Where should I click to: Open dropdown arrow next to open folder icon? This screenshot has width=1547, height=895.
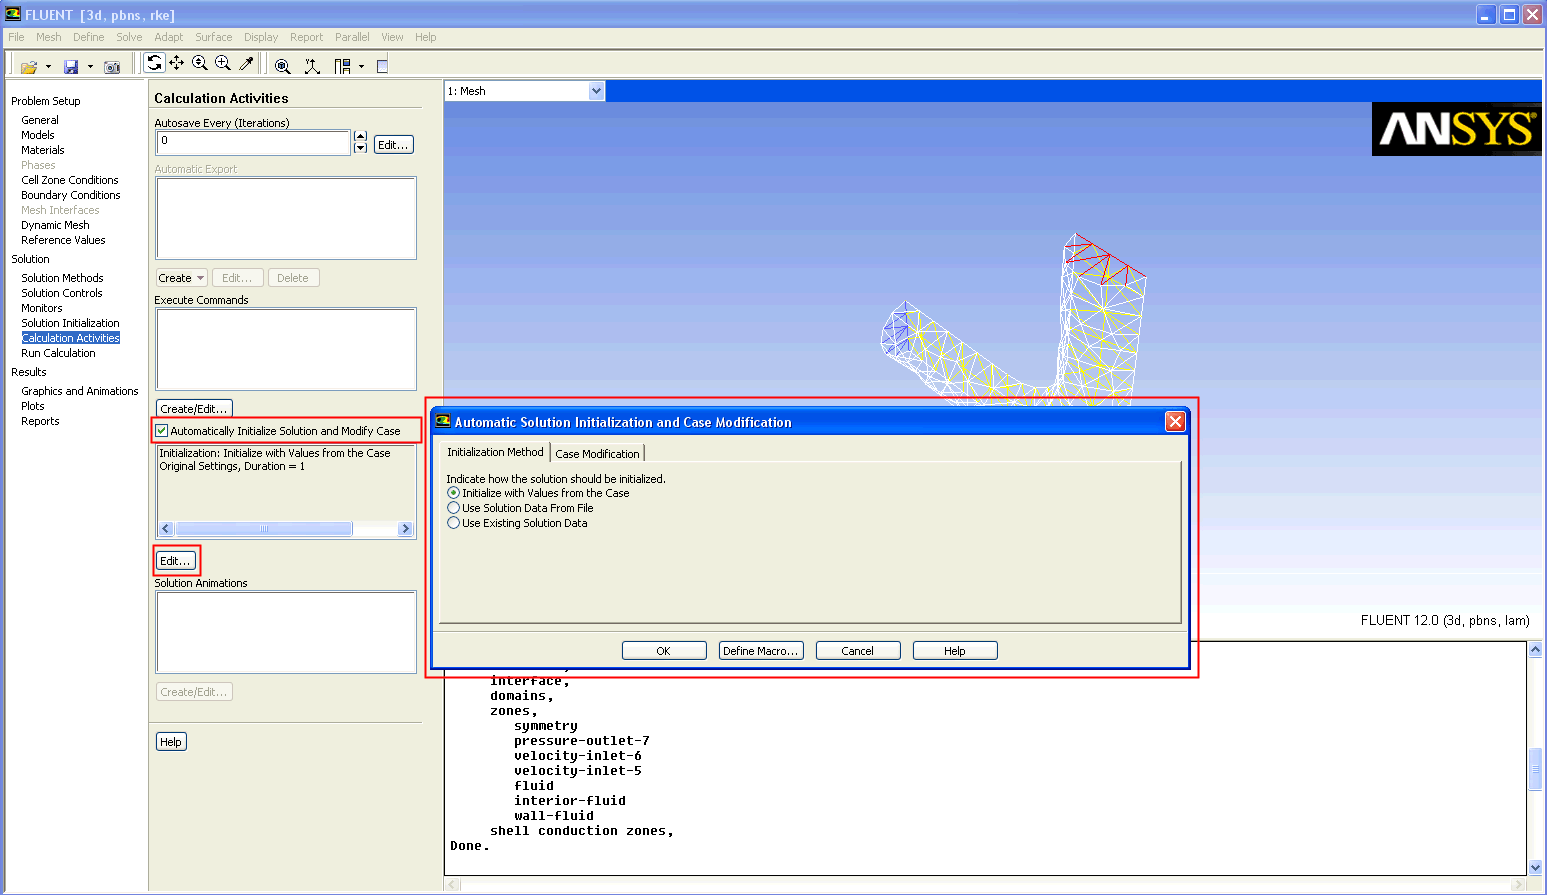pyautogui.click(x=48, y=67)
